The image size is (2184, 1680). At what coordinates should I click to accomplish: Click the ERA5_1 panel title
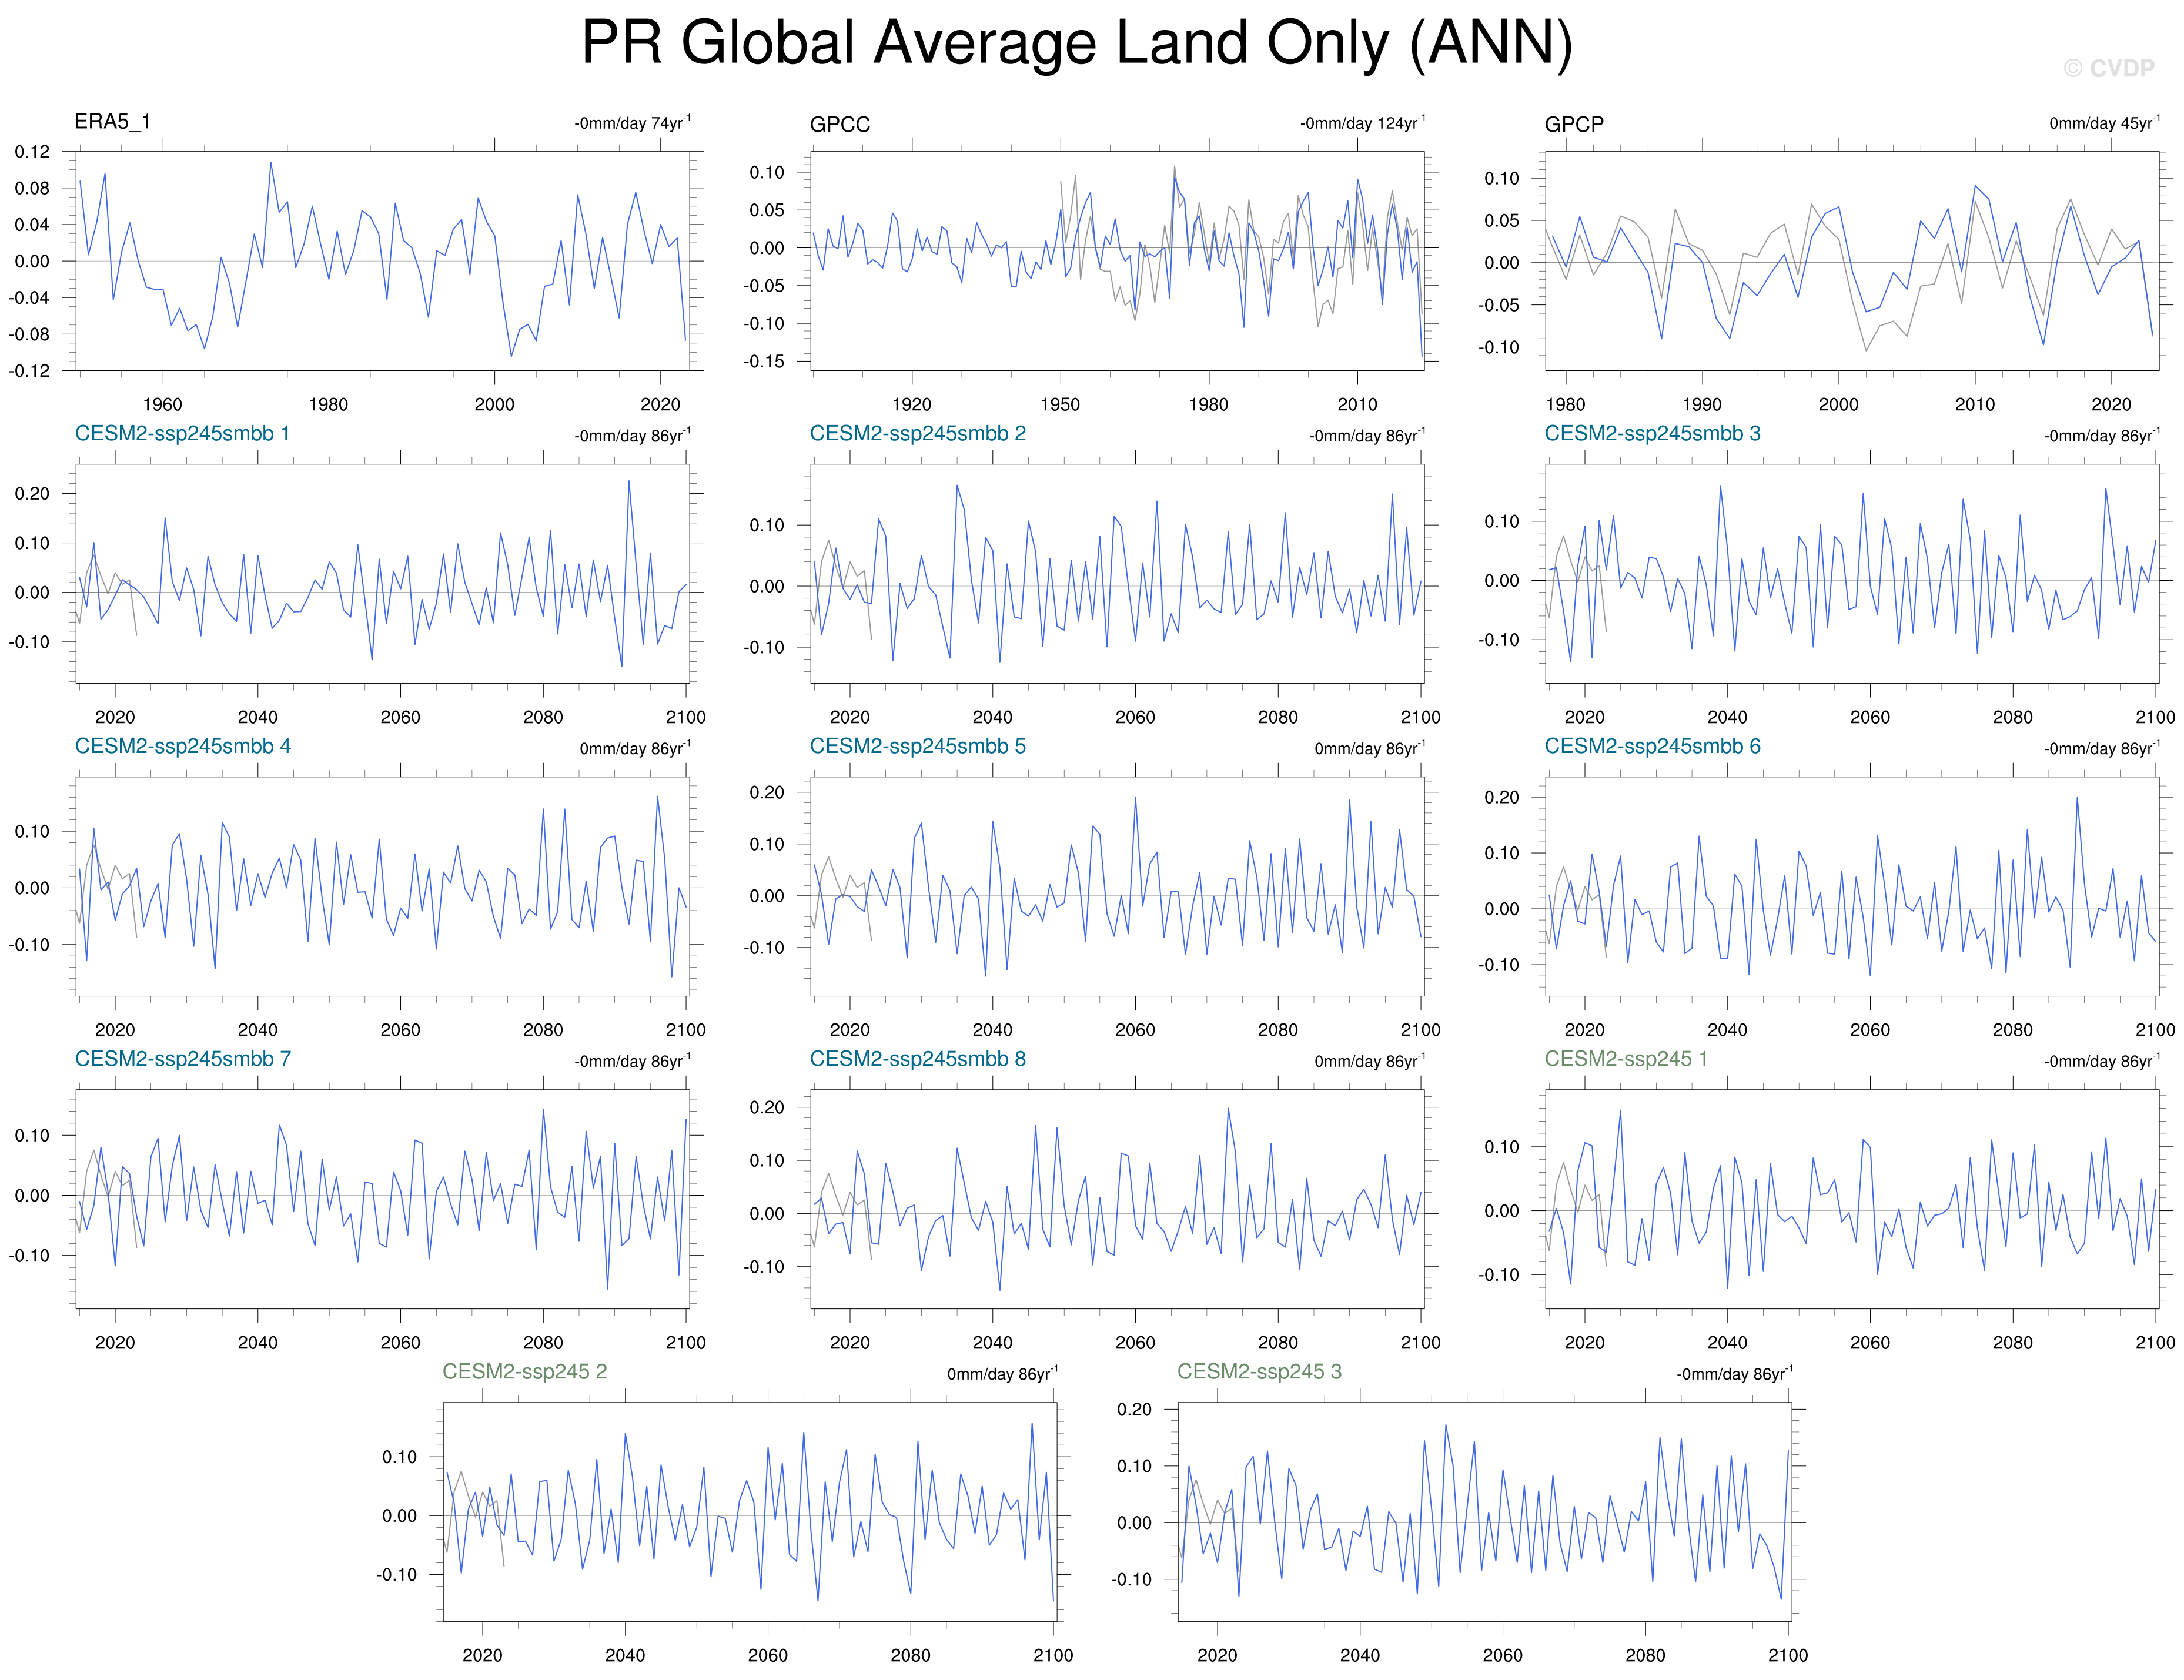click(x=112, y=122)
